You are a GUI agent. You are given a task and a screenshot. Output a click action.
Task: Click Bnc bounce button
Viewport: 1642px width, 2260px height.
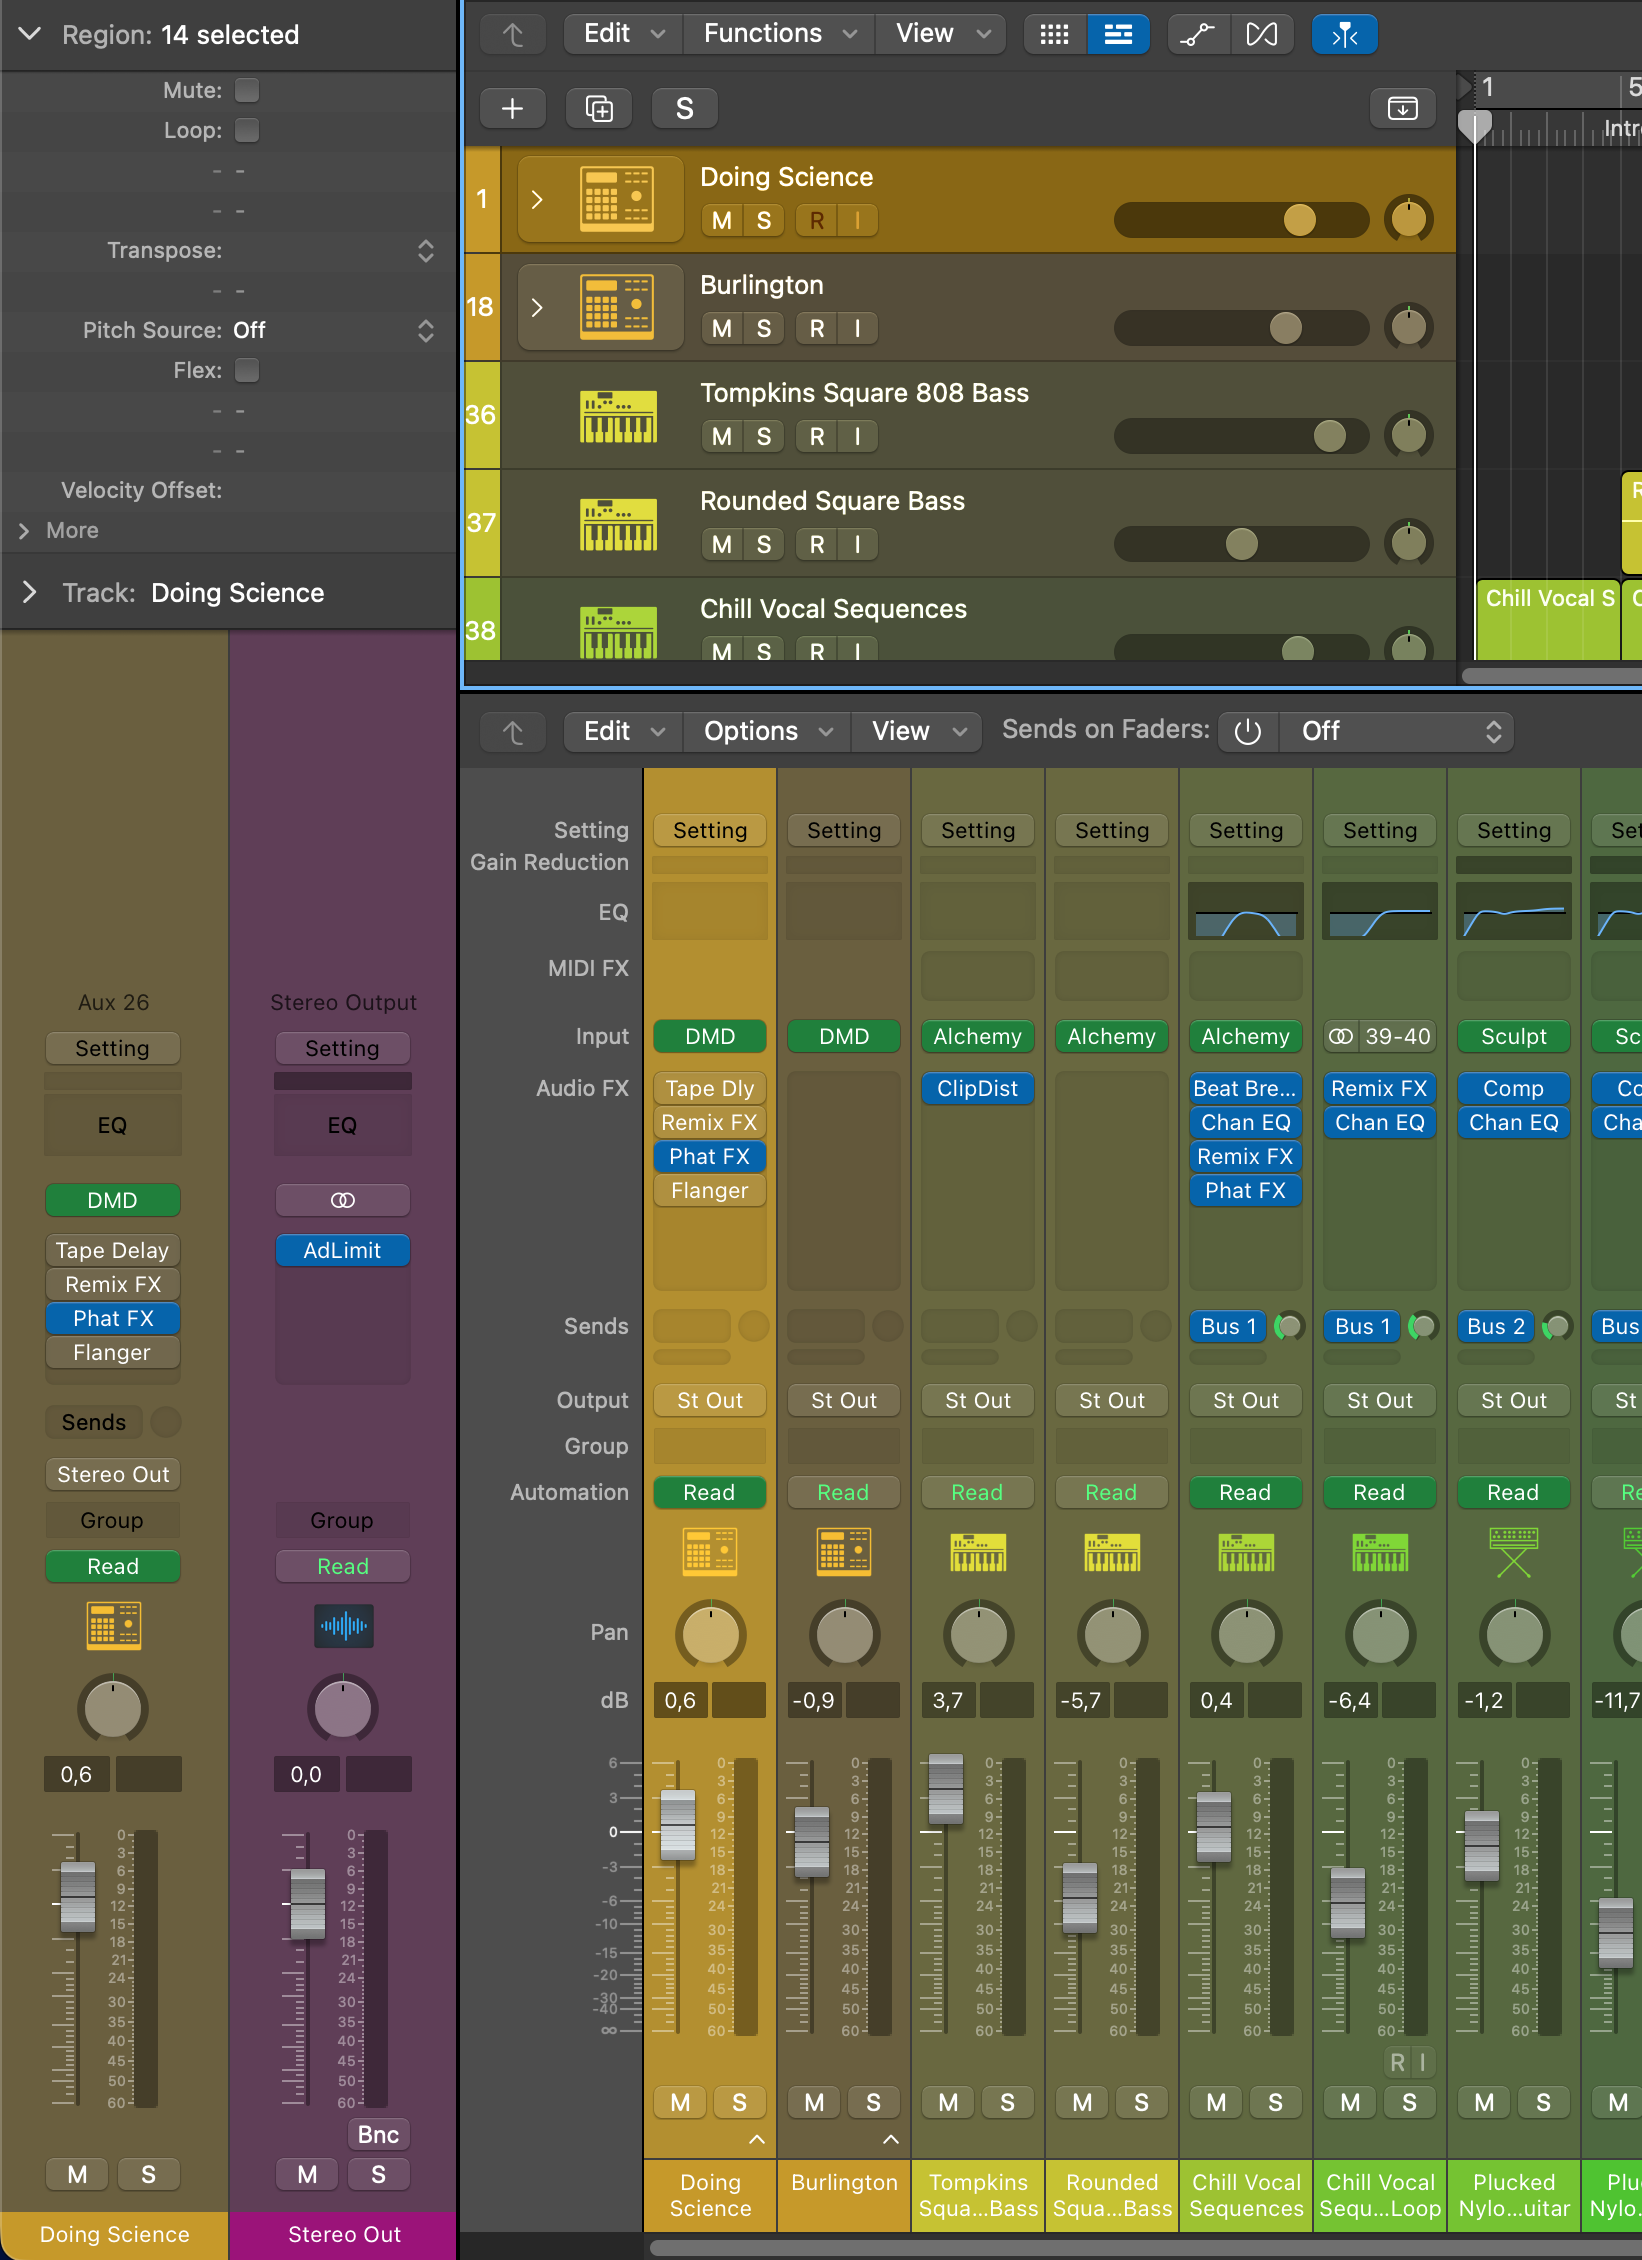(x=378, y=2134)
